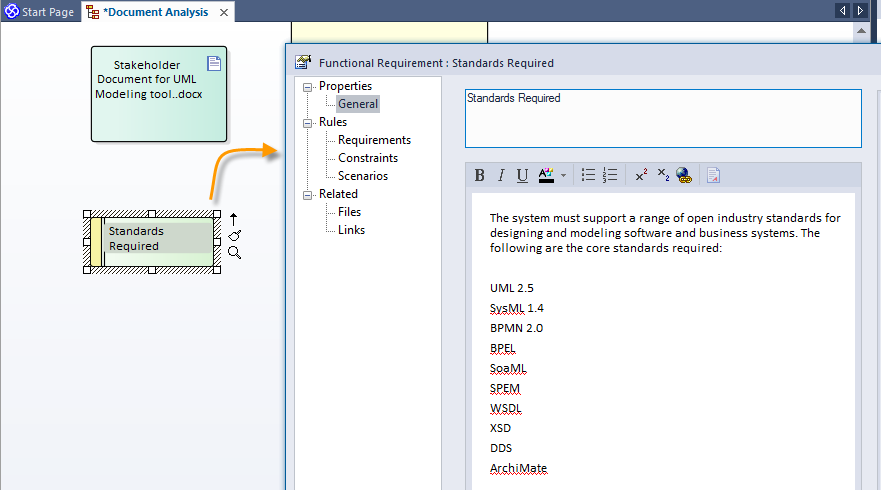
Task: Toggle underline formatting in notes toolbar
Action: [x=522, y=176]
